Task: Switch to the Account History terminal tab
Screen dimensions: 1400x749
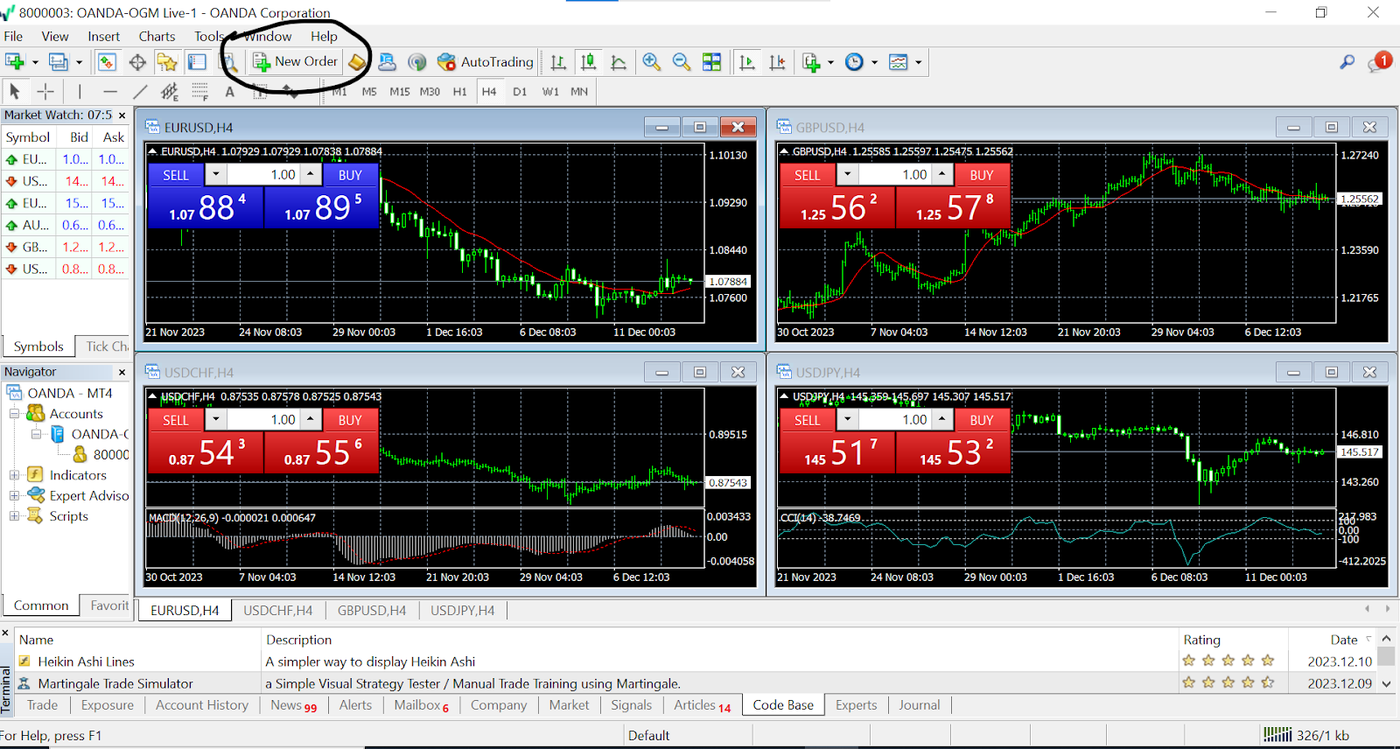Action: tap(202, 705)
